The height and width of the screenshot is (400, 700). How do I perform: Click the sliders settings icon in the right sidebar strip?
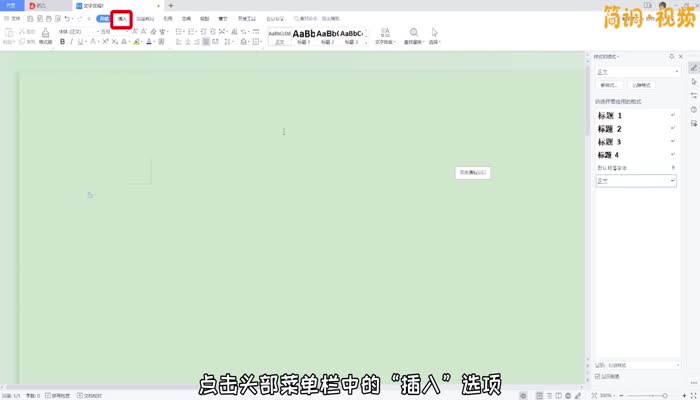(693, 96)
